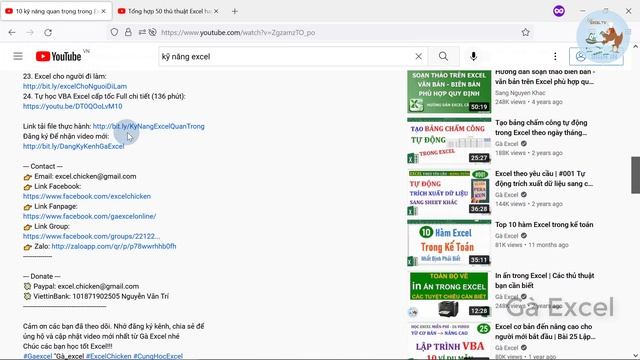Clear the search text with the X
The width and height of the screenshot is (640, 360).
(x=418, y=56)
